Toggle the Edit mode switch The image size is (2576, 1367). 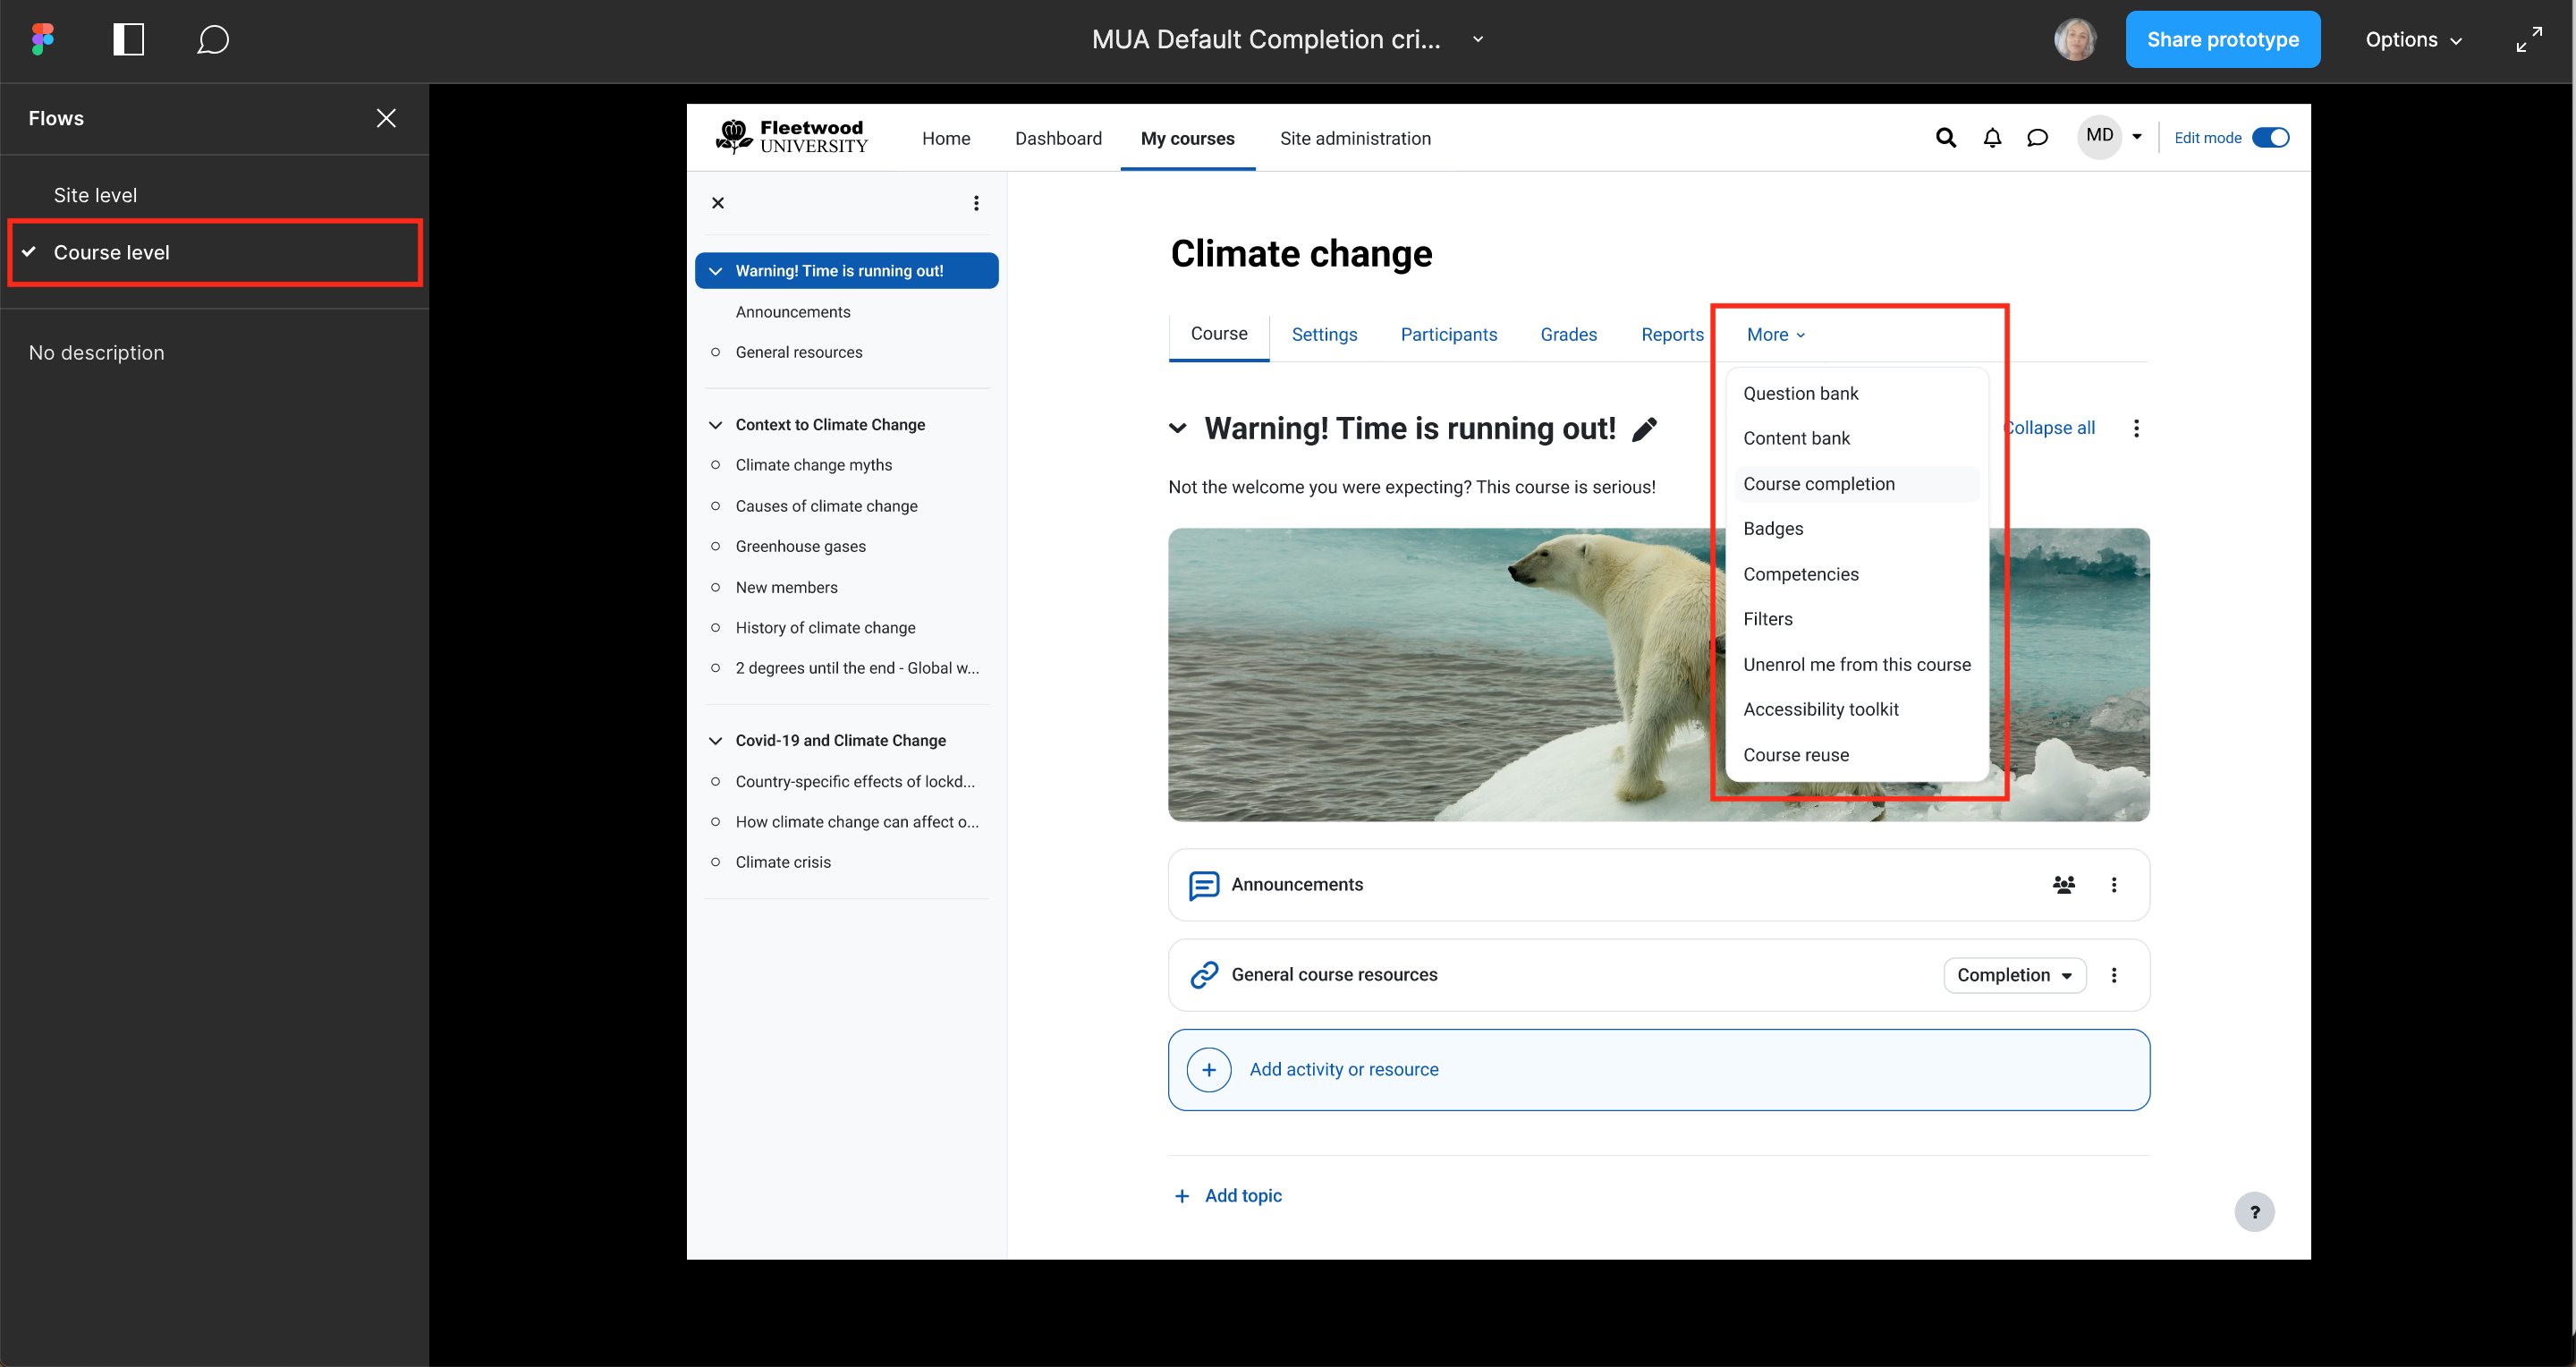(2270, 138)
